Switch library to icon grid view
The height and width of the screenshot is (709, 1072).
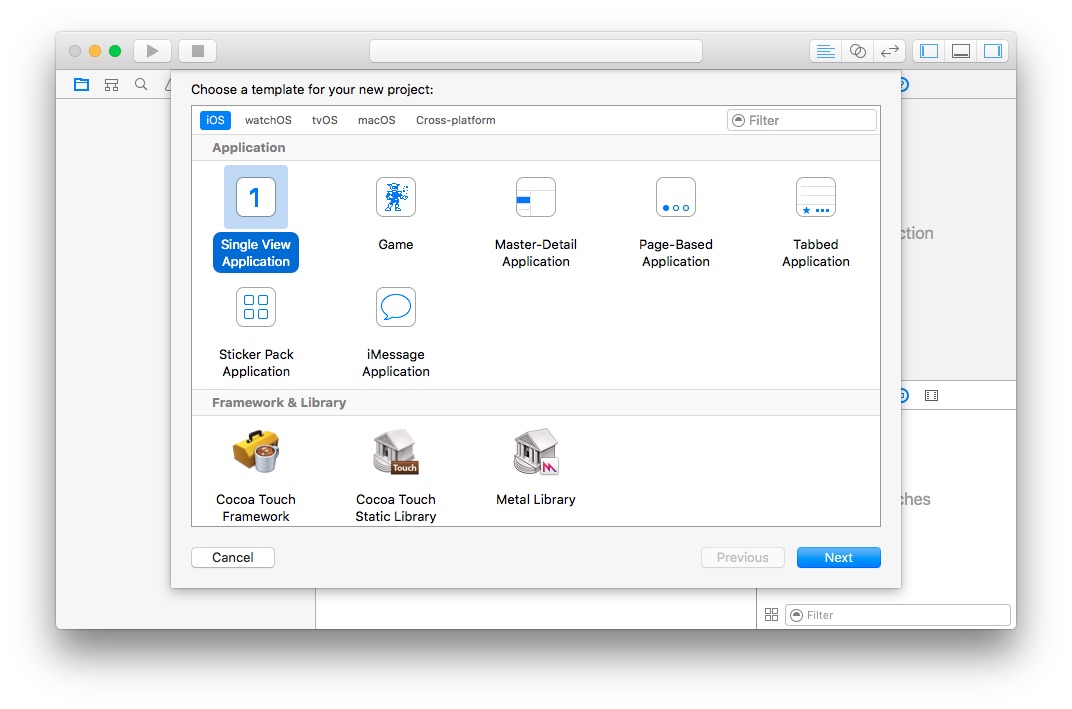pyautogui.click(x=771, y=615)
